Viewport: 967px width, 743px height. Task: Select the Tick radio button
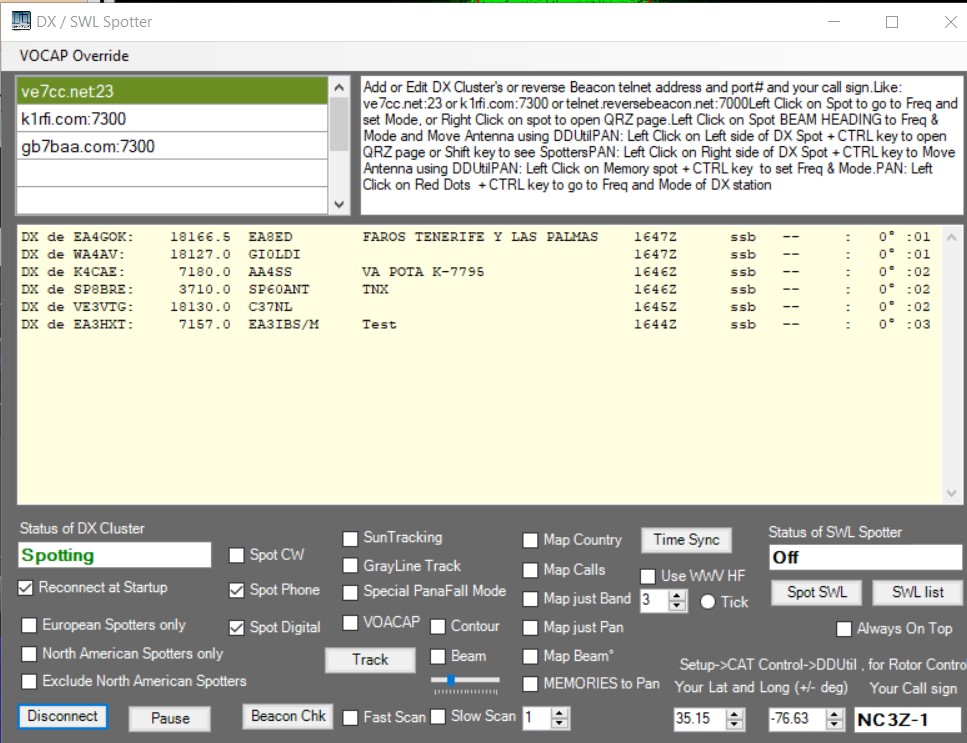click(708, 602)
